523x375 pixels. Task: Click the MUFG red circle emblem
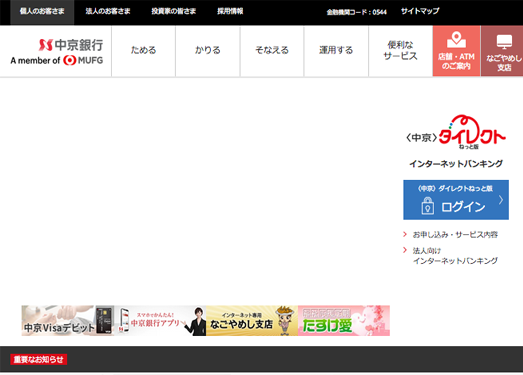click(70, 60)
